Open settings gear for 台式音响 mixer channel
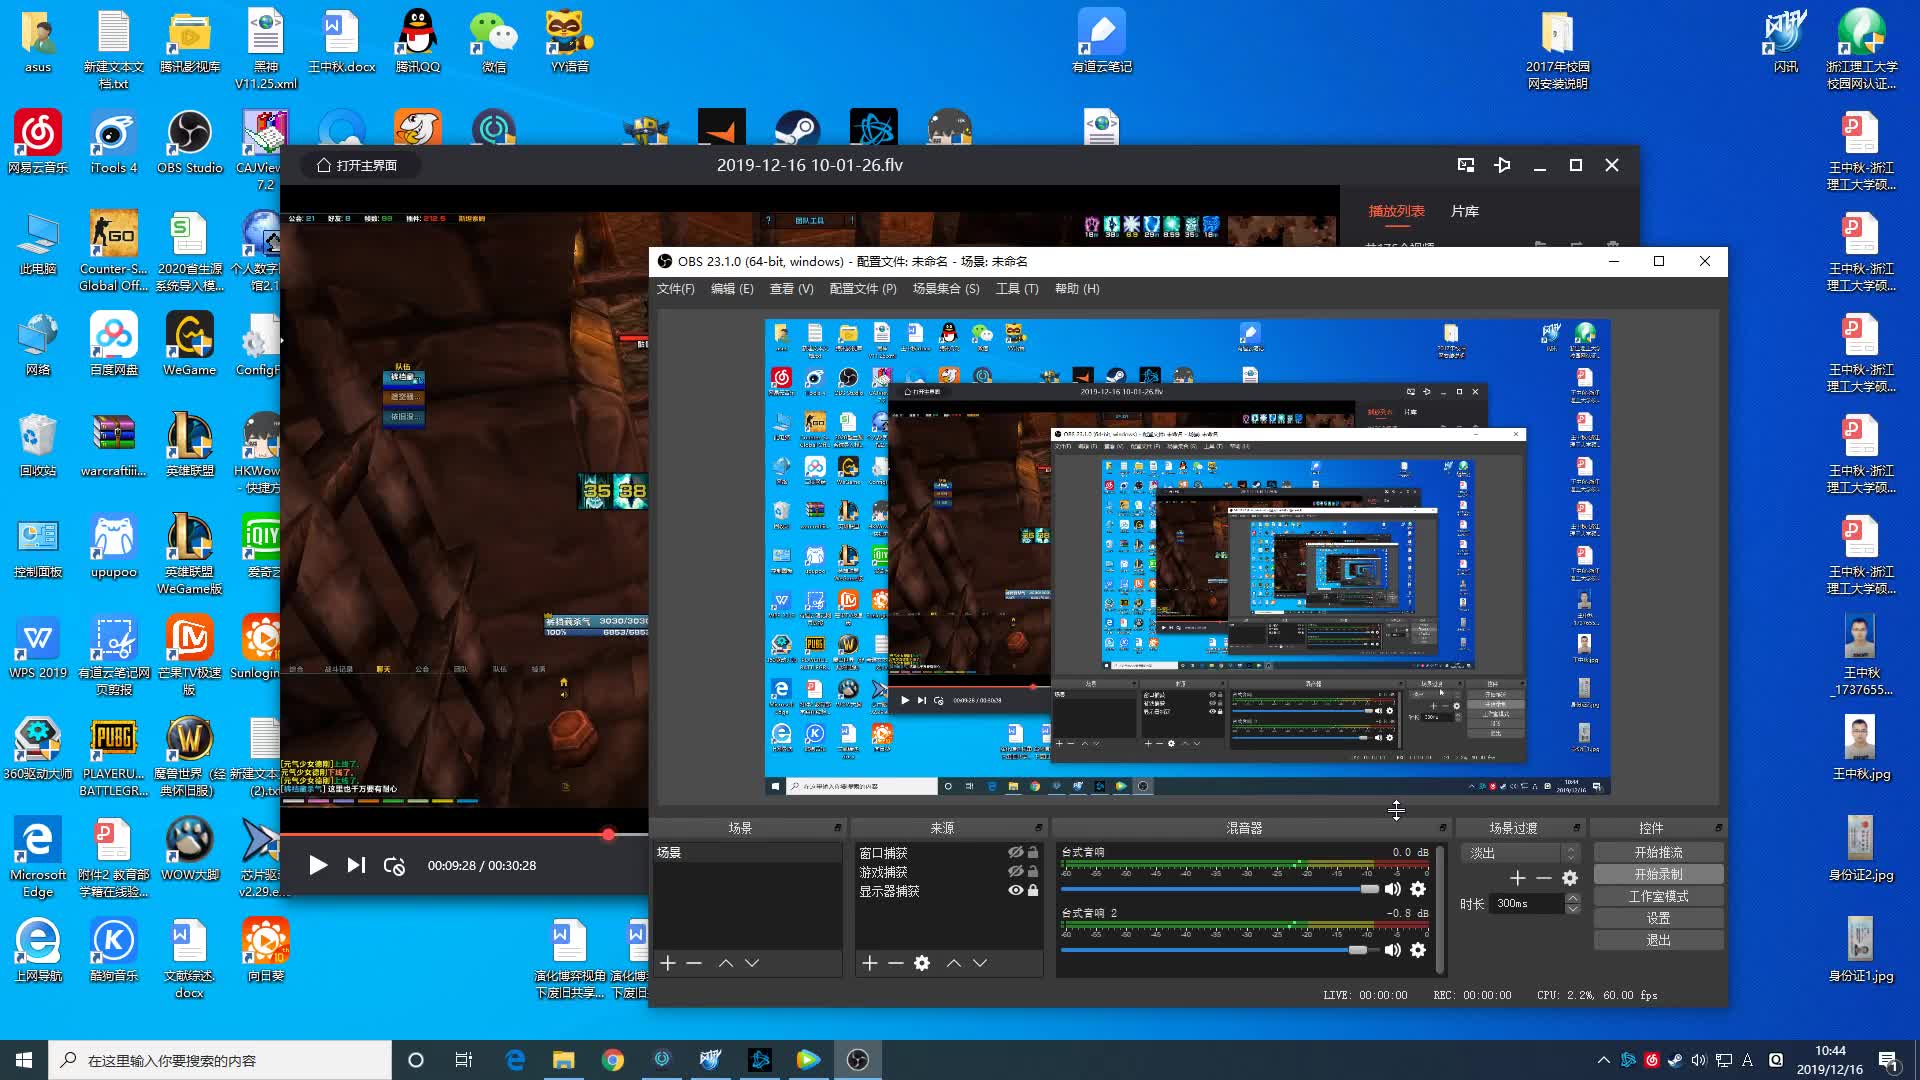 pos(1418,889)
